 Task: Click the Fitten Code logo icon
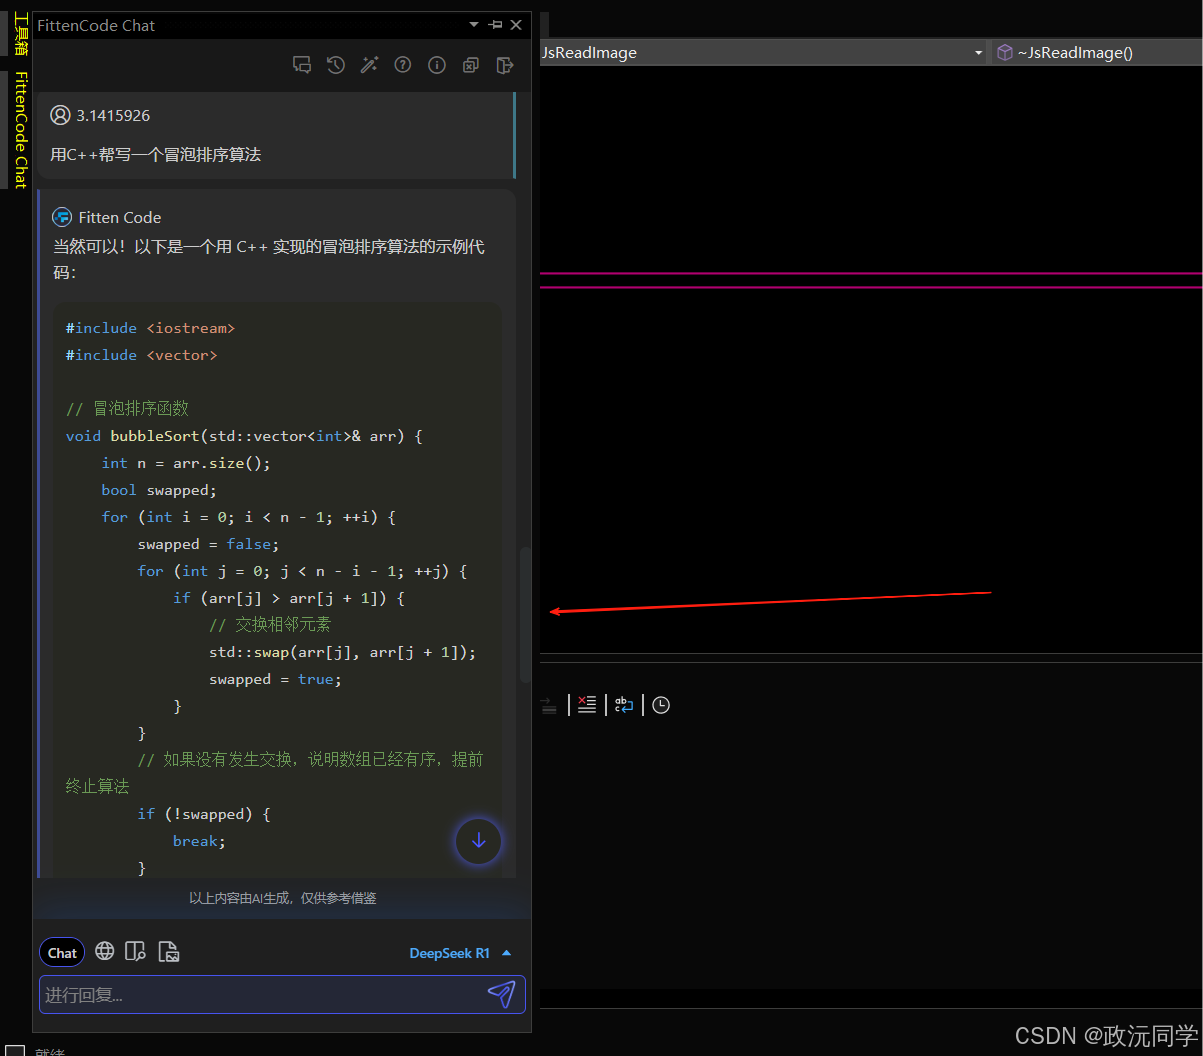pyautogui.click(x=62, y=217)
